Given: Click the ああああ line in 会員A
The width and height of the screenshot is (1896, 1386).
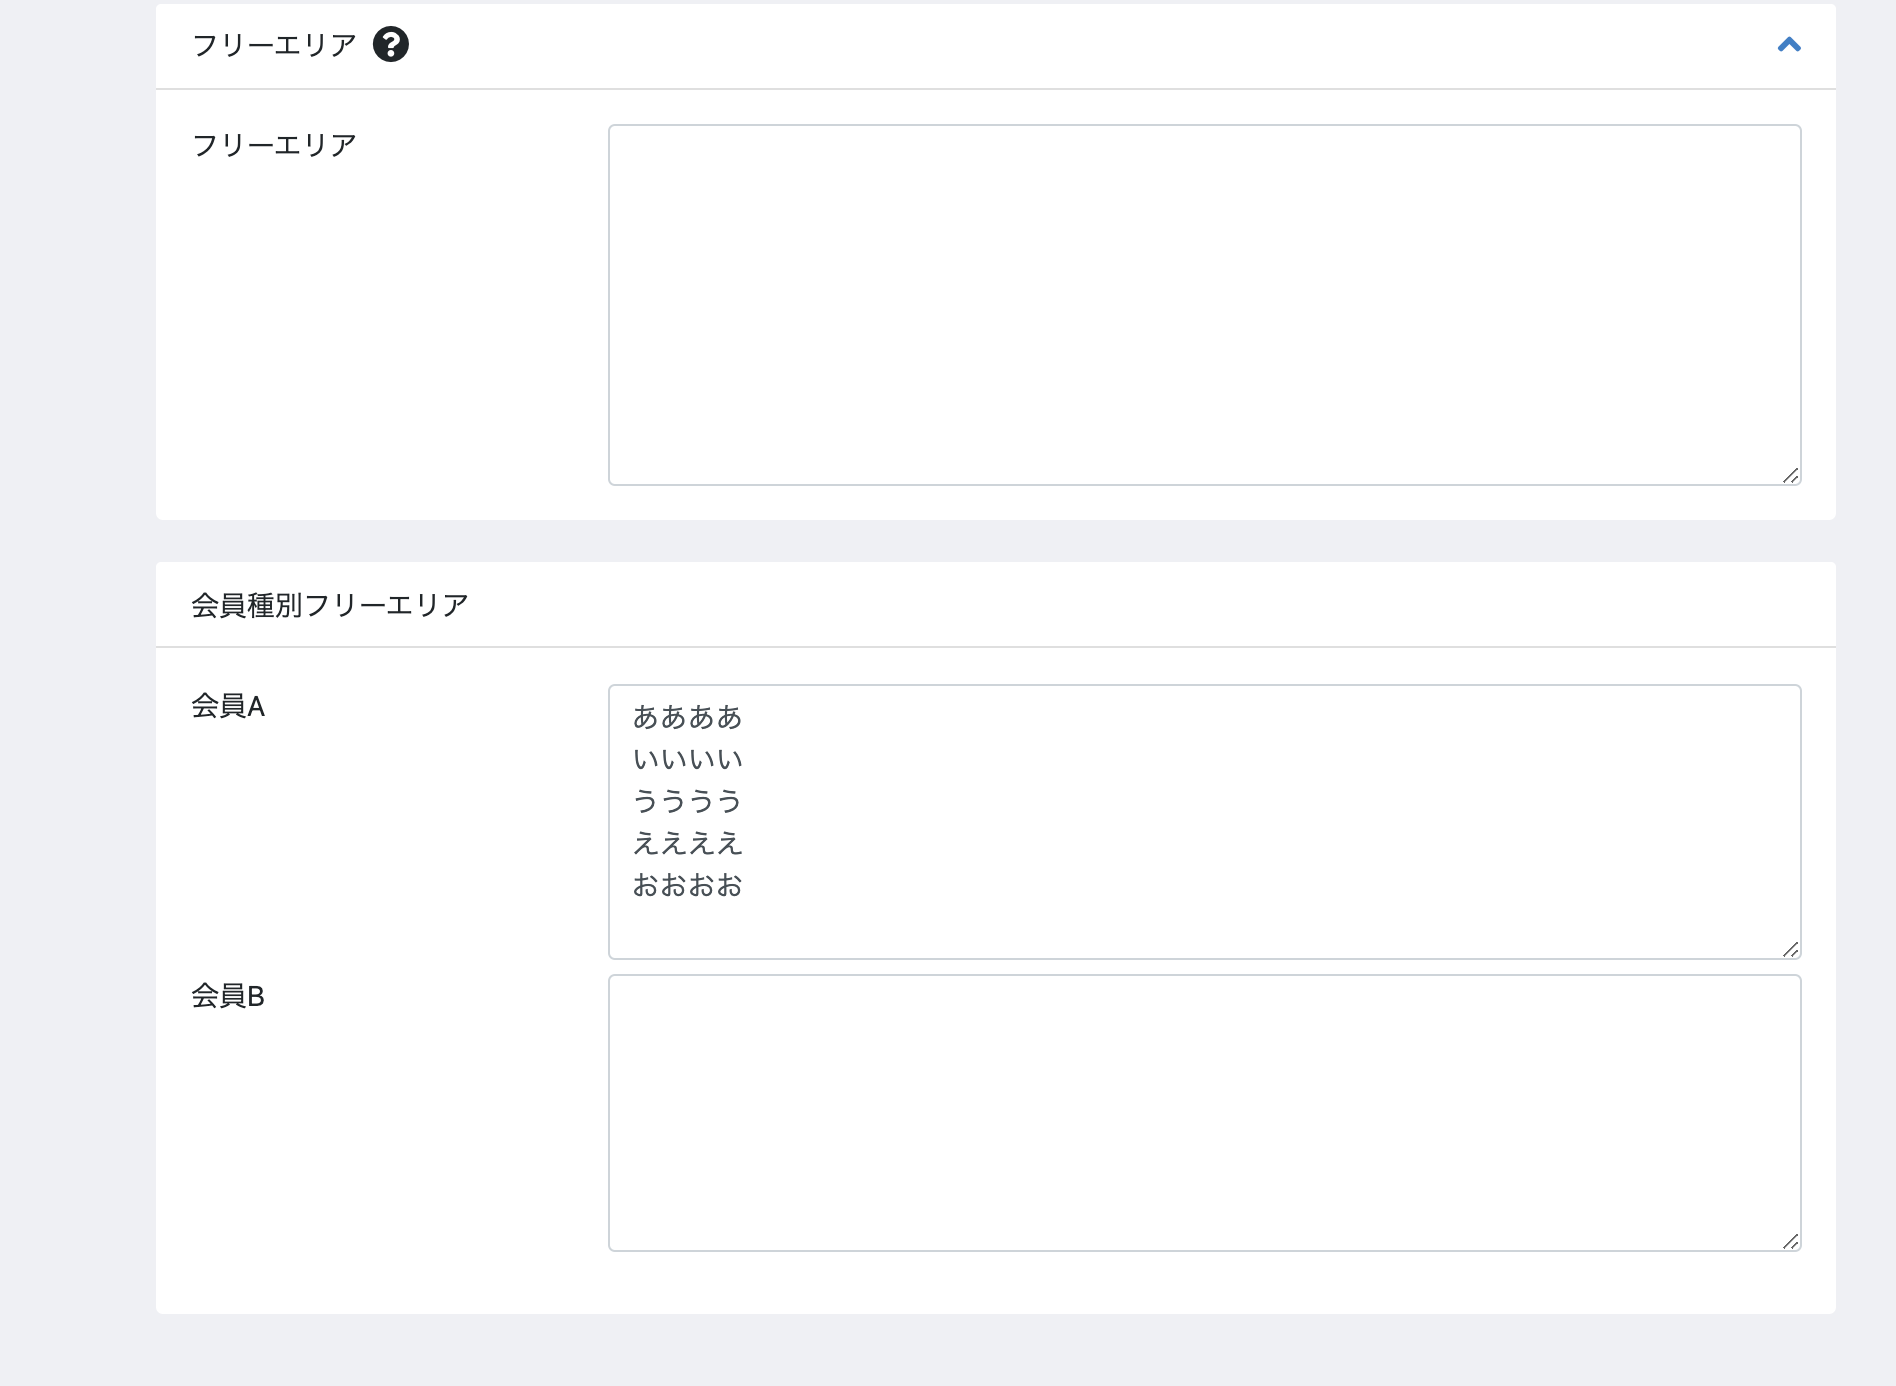Looking at the screenshot, I should pyautogui.click(x=688, y=717).
